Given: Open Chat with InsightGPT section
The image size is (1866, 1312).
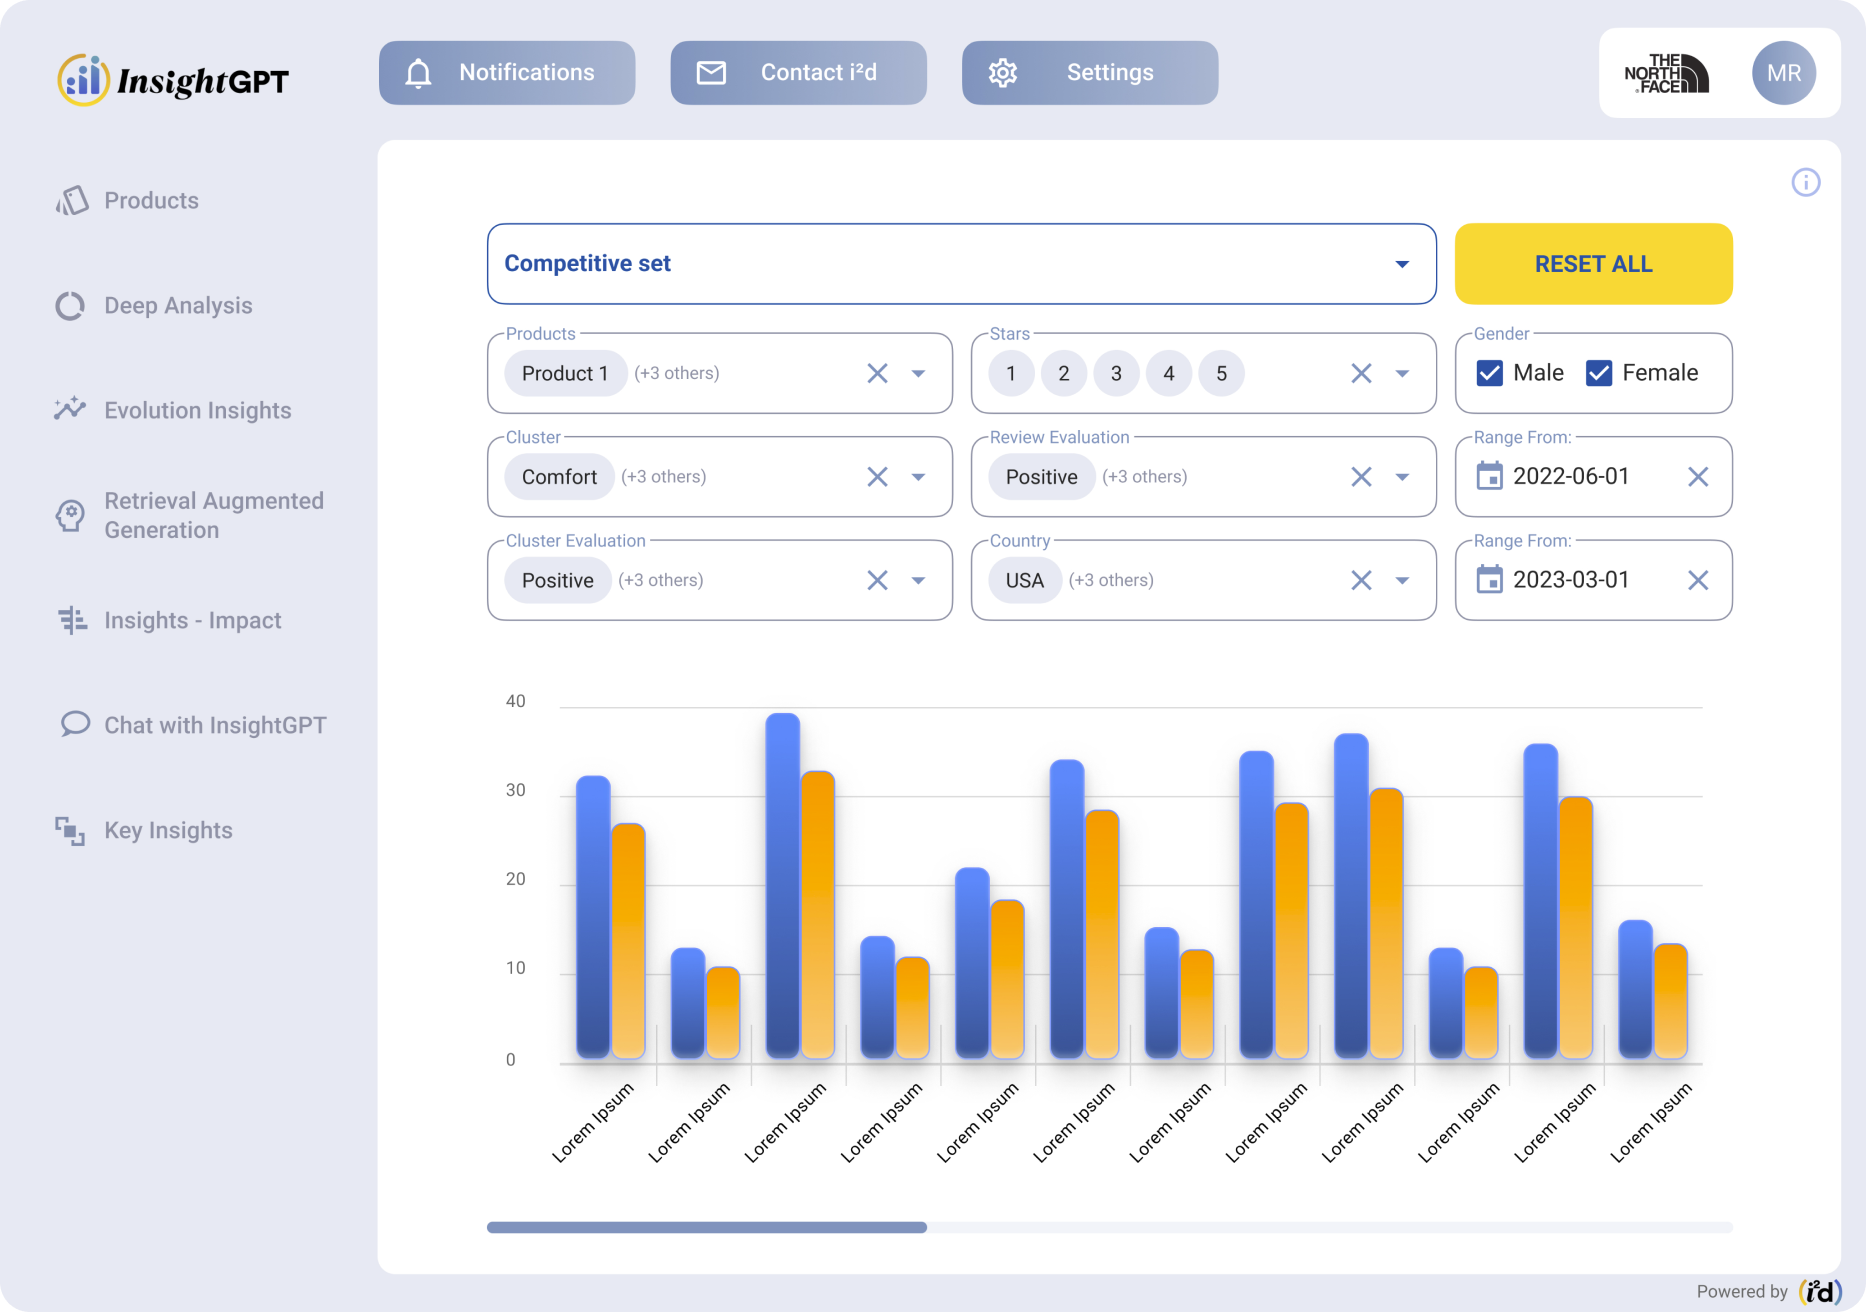Looking at the screenshot, I should (215, 725).
